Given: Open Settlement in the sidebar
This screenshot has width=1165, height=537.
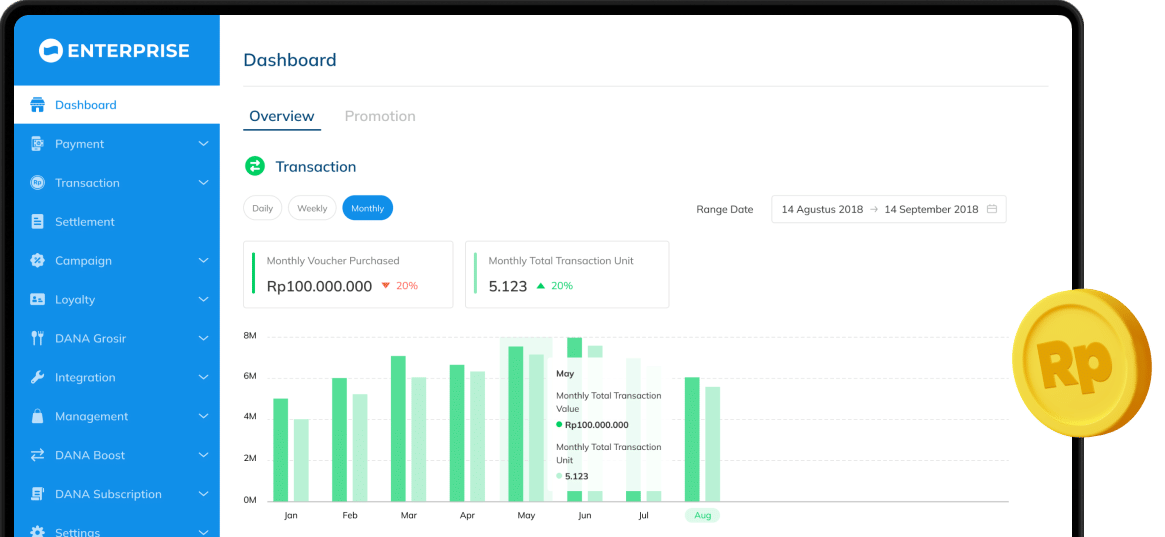Looking at the screenshot, I should [117, 221].
